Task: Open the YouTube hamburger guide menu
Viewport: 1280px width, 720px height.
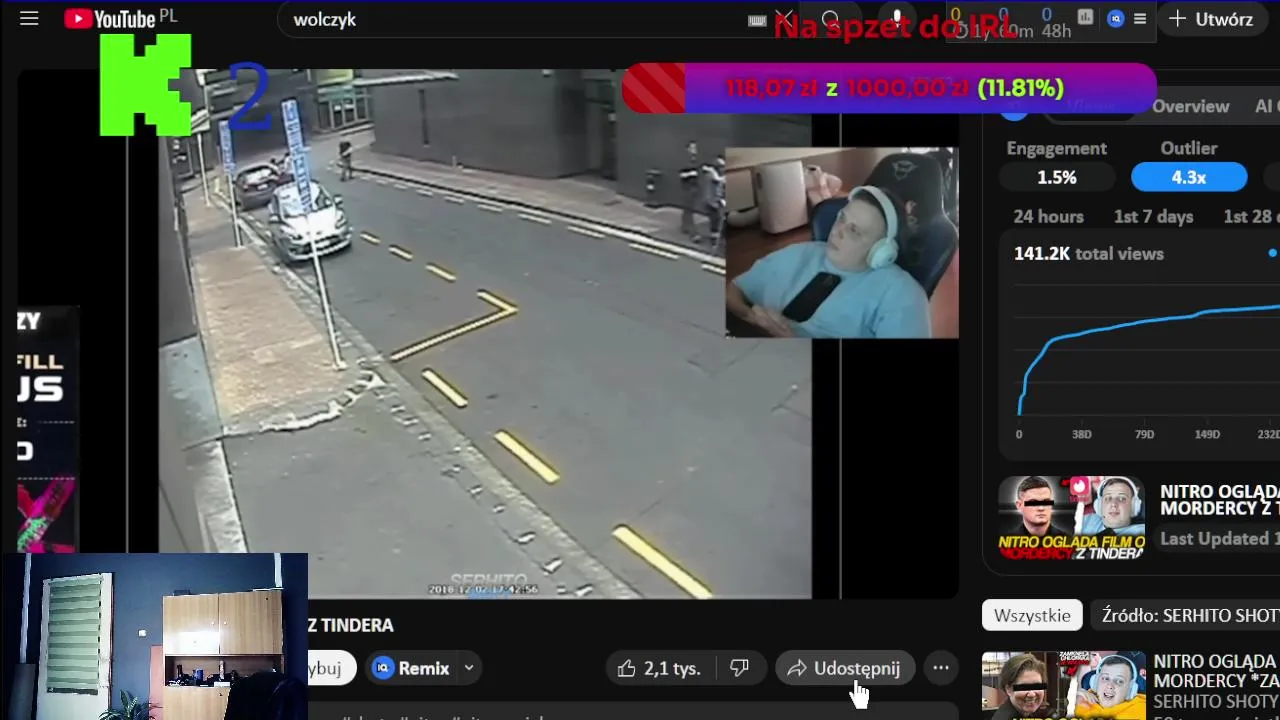Action: (x=29, y=19)
